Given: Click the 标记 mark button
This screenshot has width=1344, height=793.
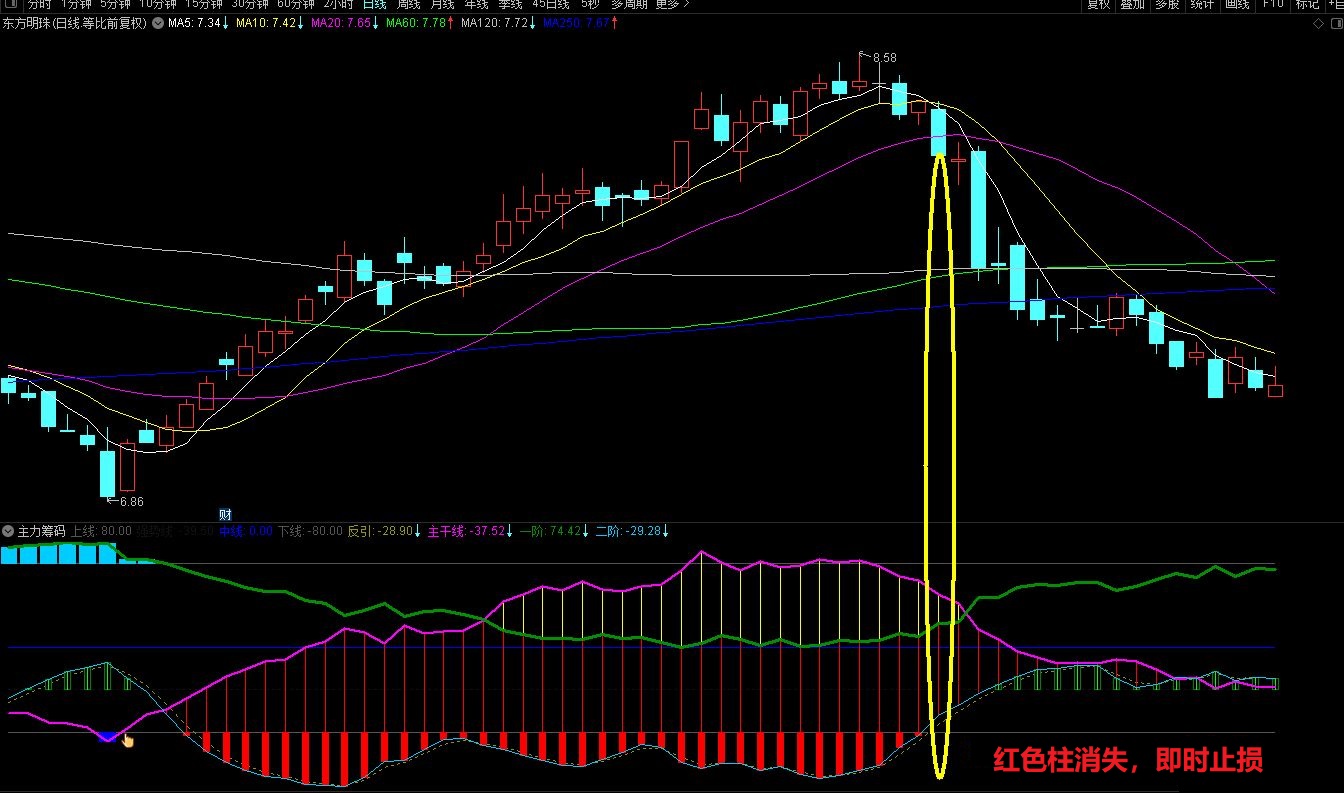Looking at the screenshot, I should (1307, 4).
